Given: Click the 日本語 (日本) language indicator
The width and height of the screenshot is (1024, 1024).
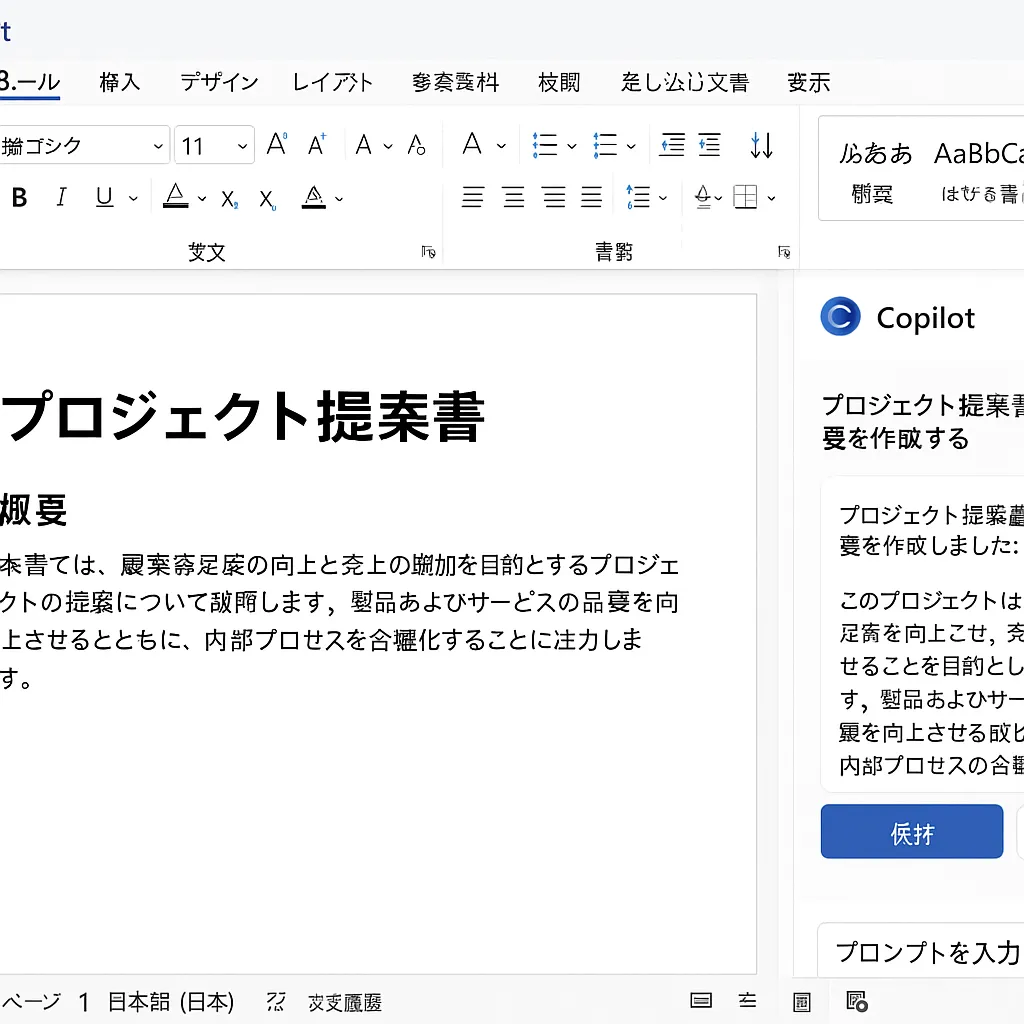Looking at the screenshot, I should click(171, 1002).
